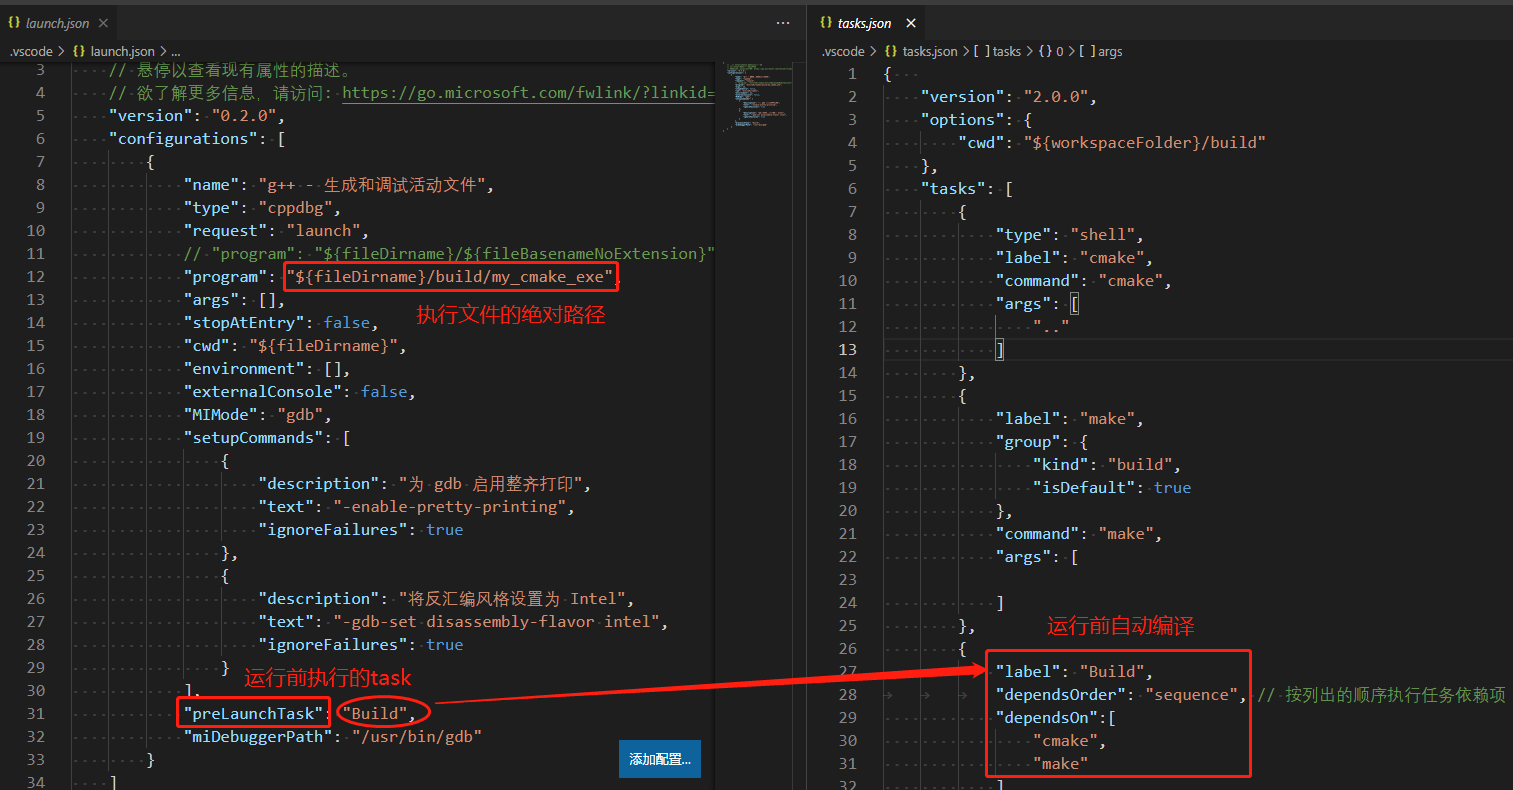
Task: Open the 0 object breadcrumb segment
Action: tap(1050, 51)
